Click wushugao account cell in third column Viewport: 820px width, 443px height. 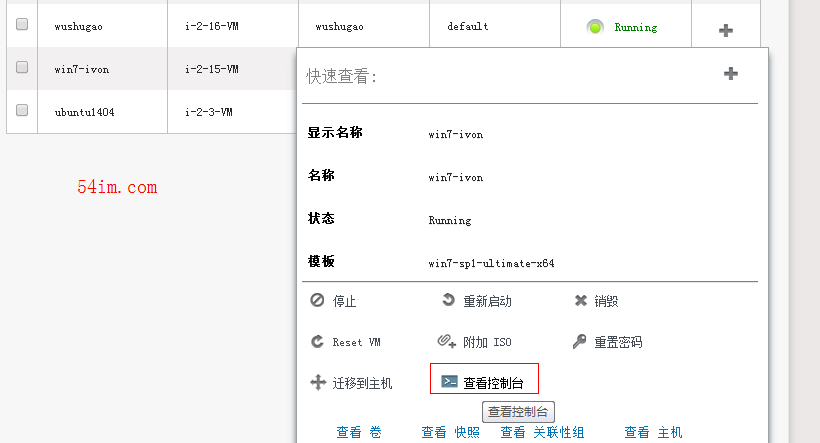coord(339,27)
